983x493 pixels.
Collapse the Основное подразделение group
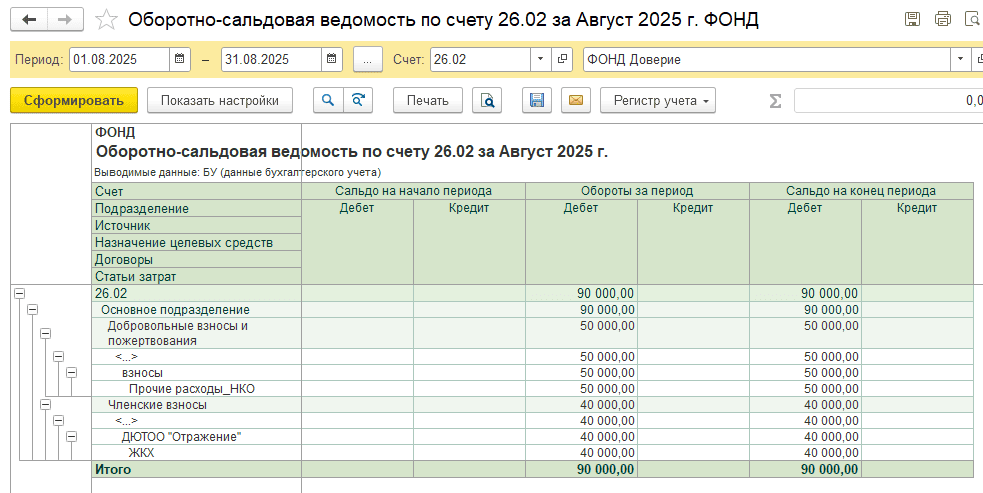point(32,309)
